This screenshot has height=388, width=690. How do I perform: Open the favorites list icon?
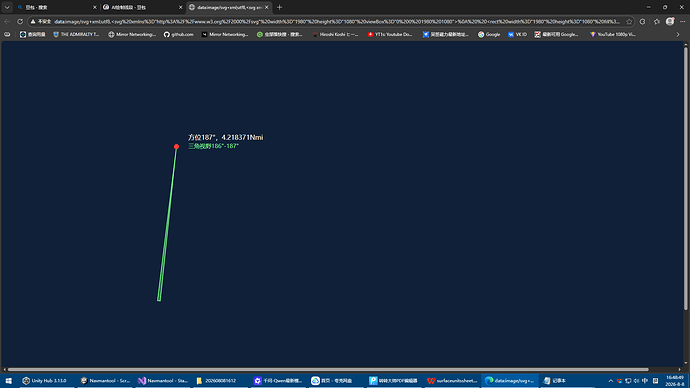pos(657,21)
